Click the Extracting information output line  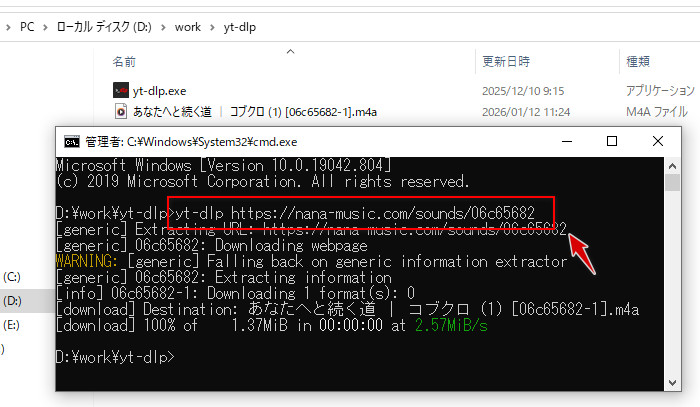(224, 278)
